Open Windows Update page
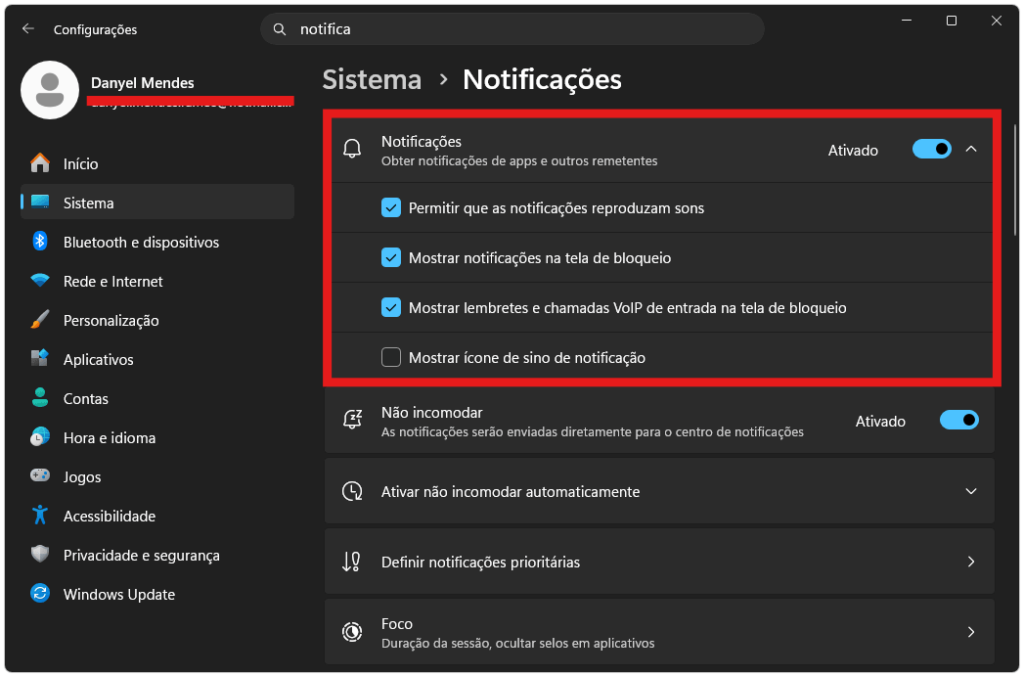 pos(157,594)
